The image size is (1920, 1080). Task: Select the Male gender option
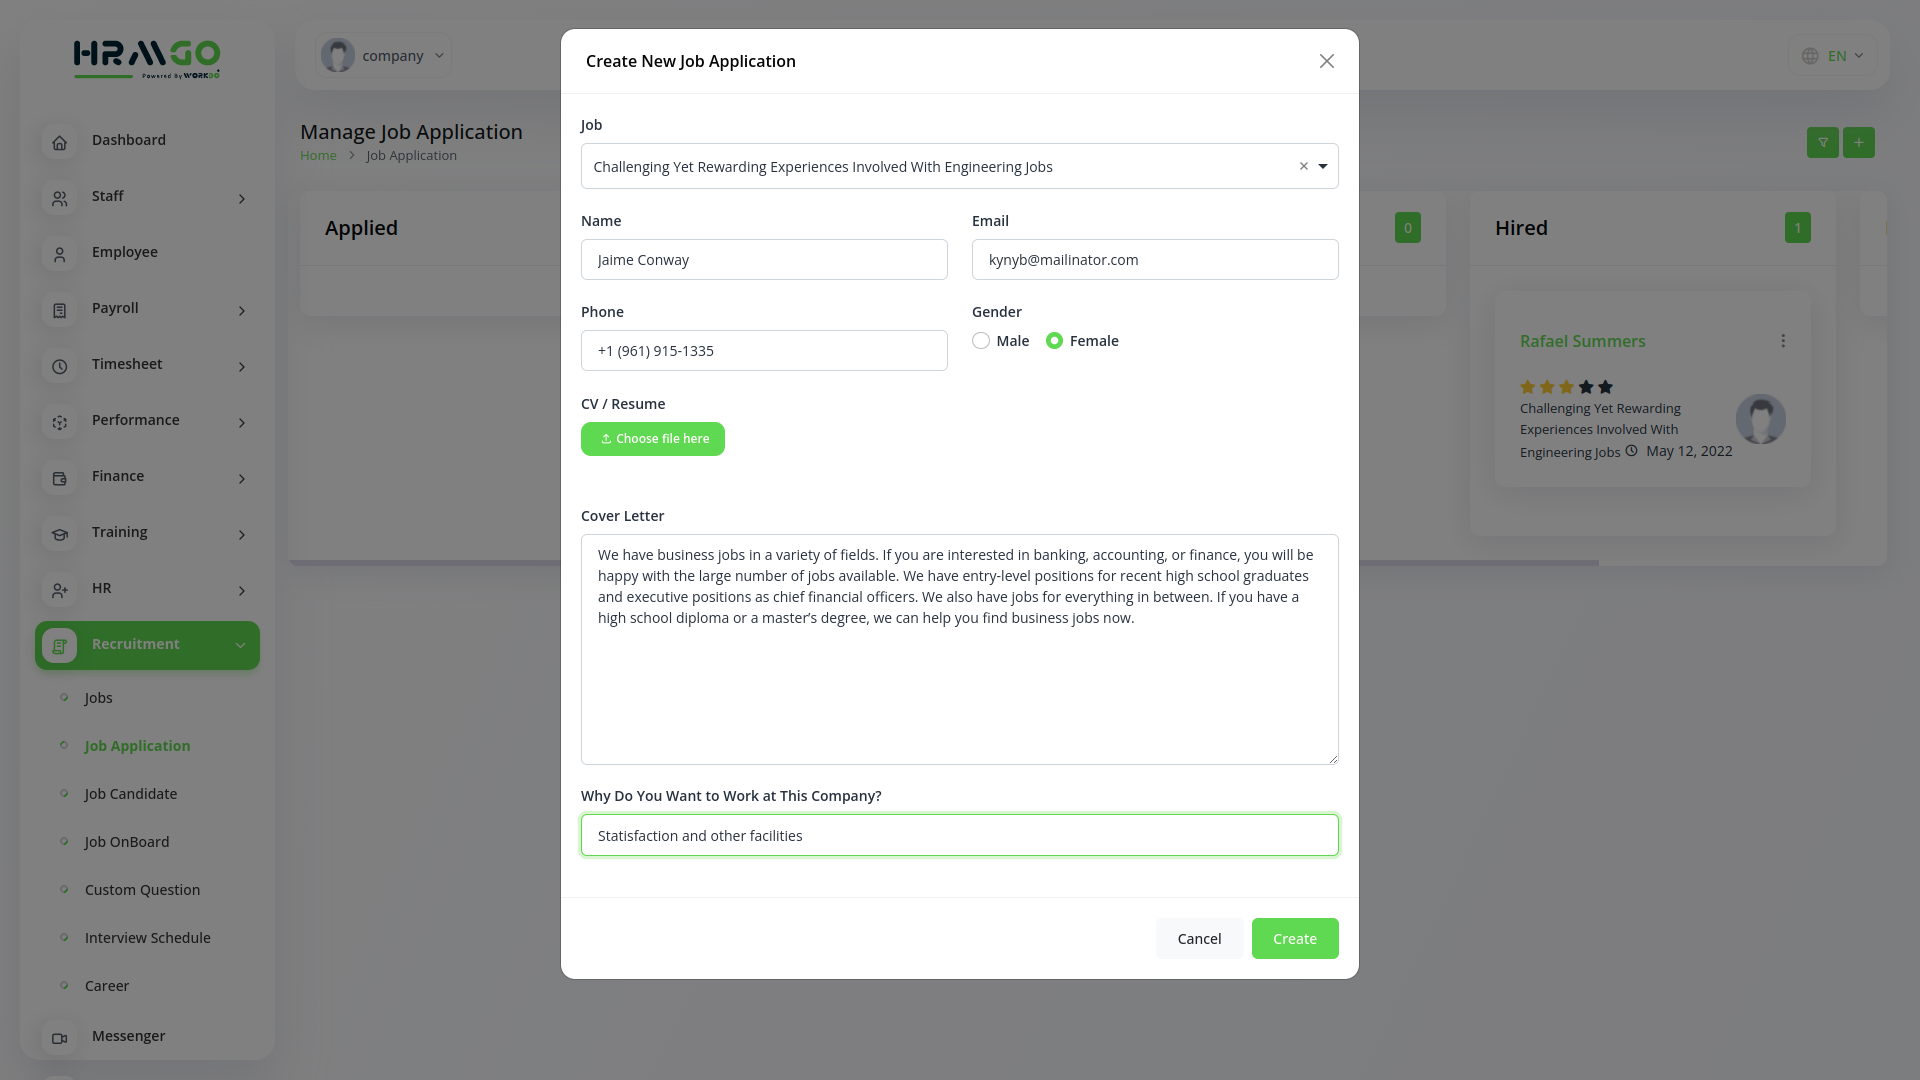(x=981, y=341)
